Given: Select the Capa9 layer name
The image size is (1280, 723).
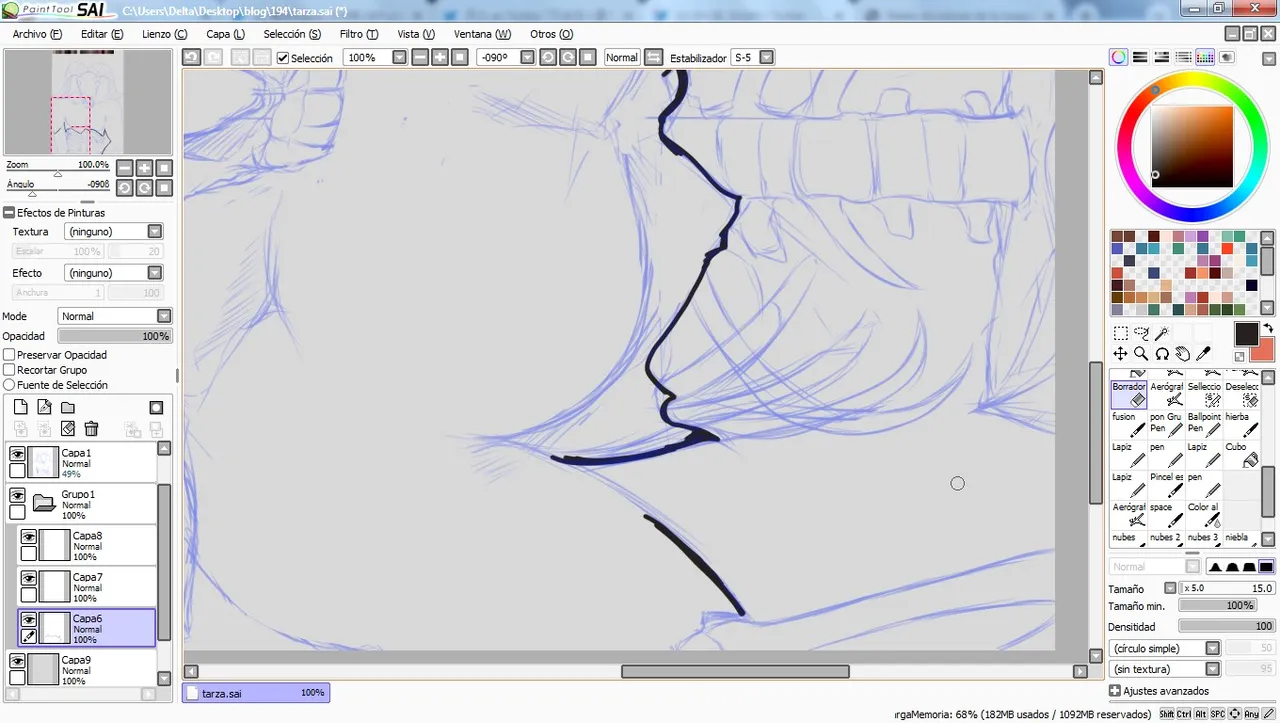Looking at the screenshot, I should click(76, 660).
